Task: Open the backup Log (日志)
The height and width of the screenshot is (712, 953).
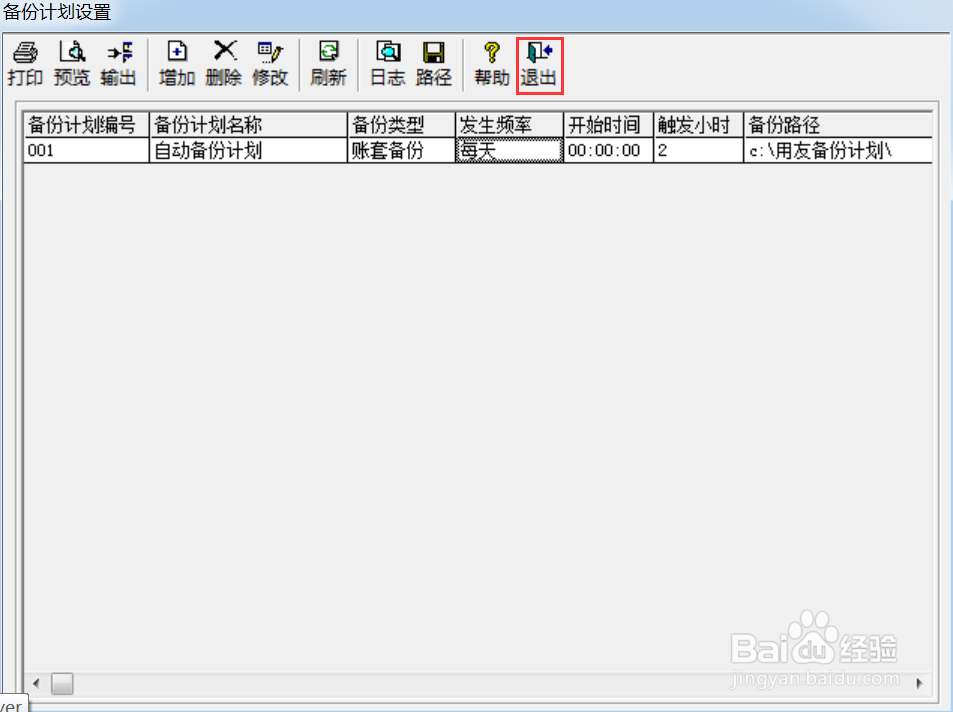Action: pos(388,64)
